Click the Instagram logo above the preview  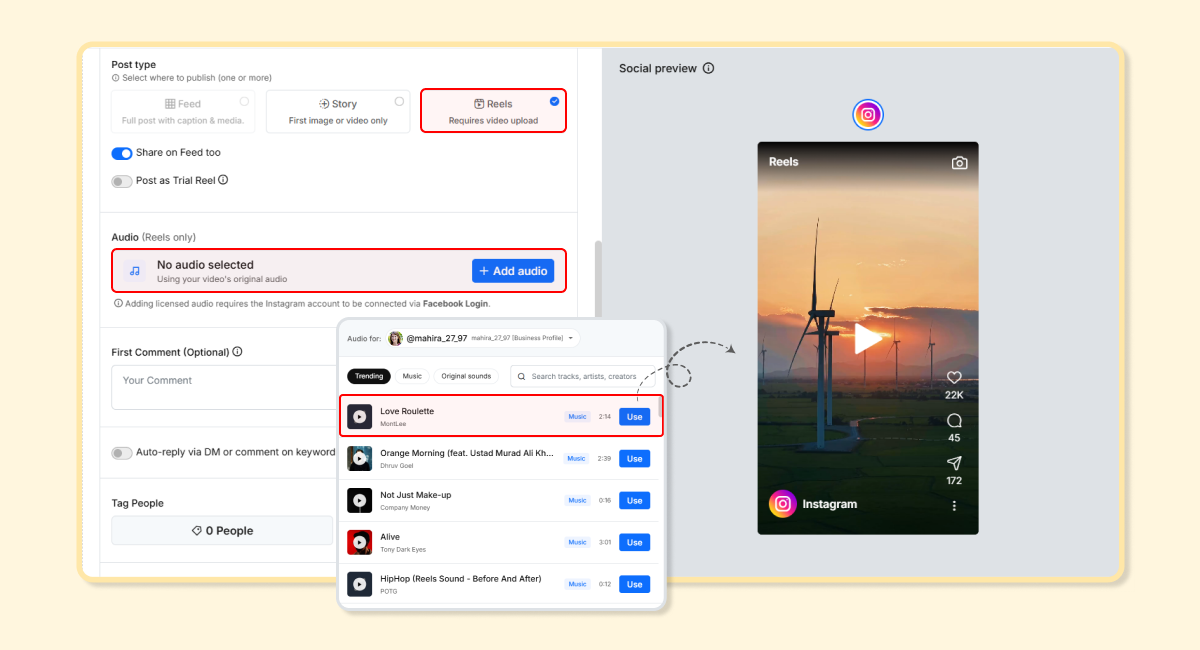click(x=868, y=115)
